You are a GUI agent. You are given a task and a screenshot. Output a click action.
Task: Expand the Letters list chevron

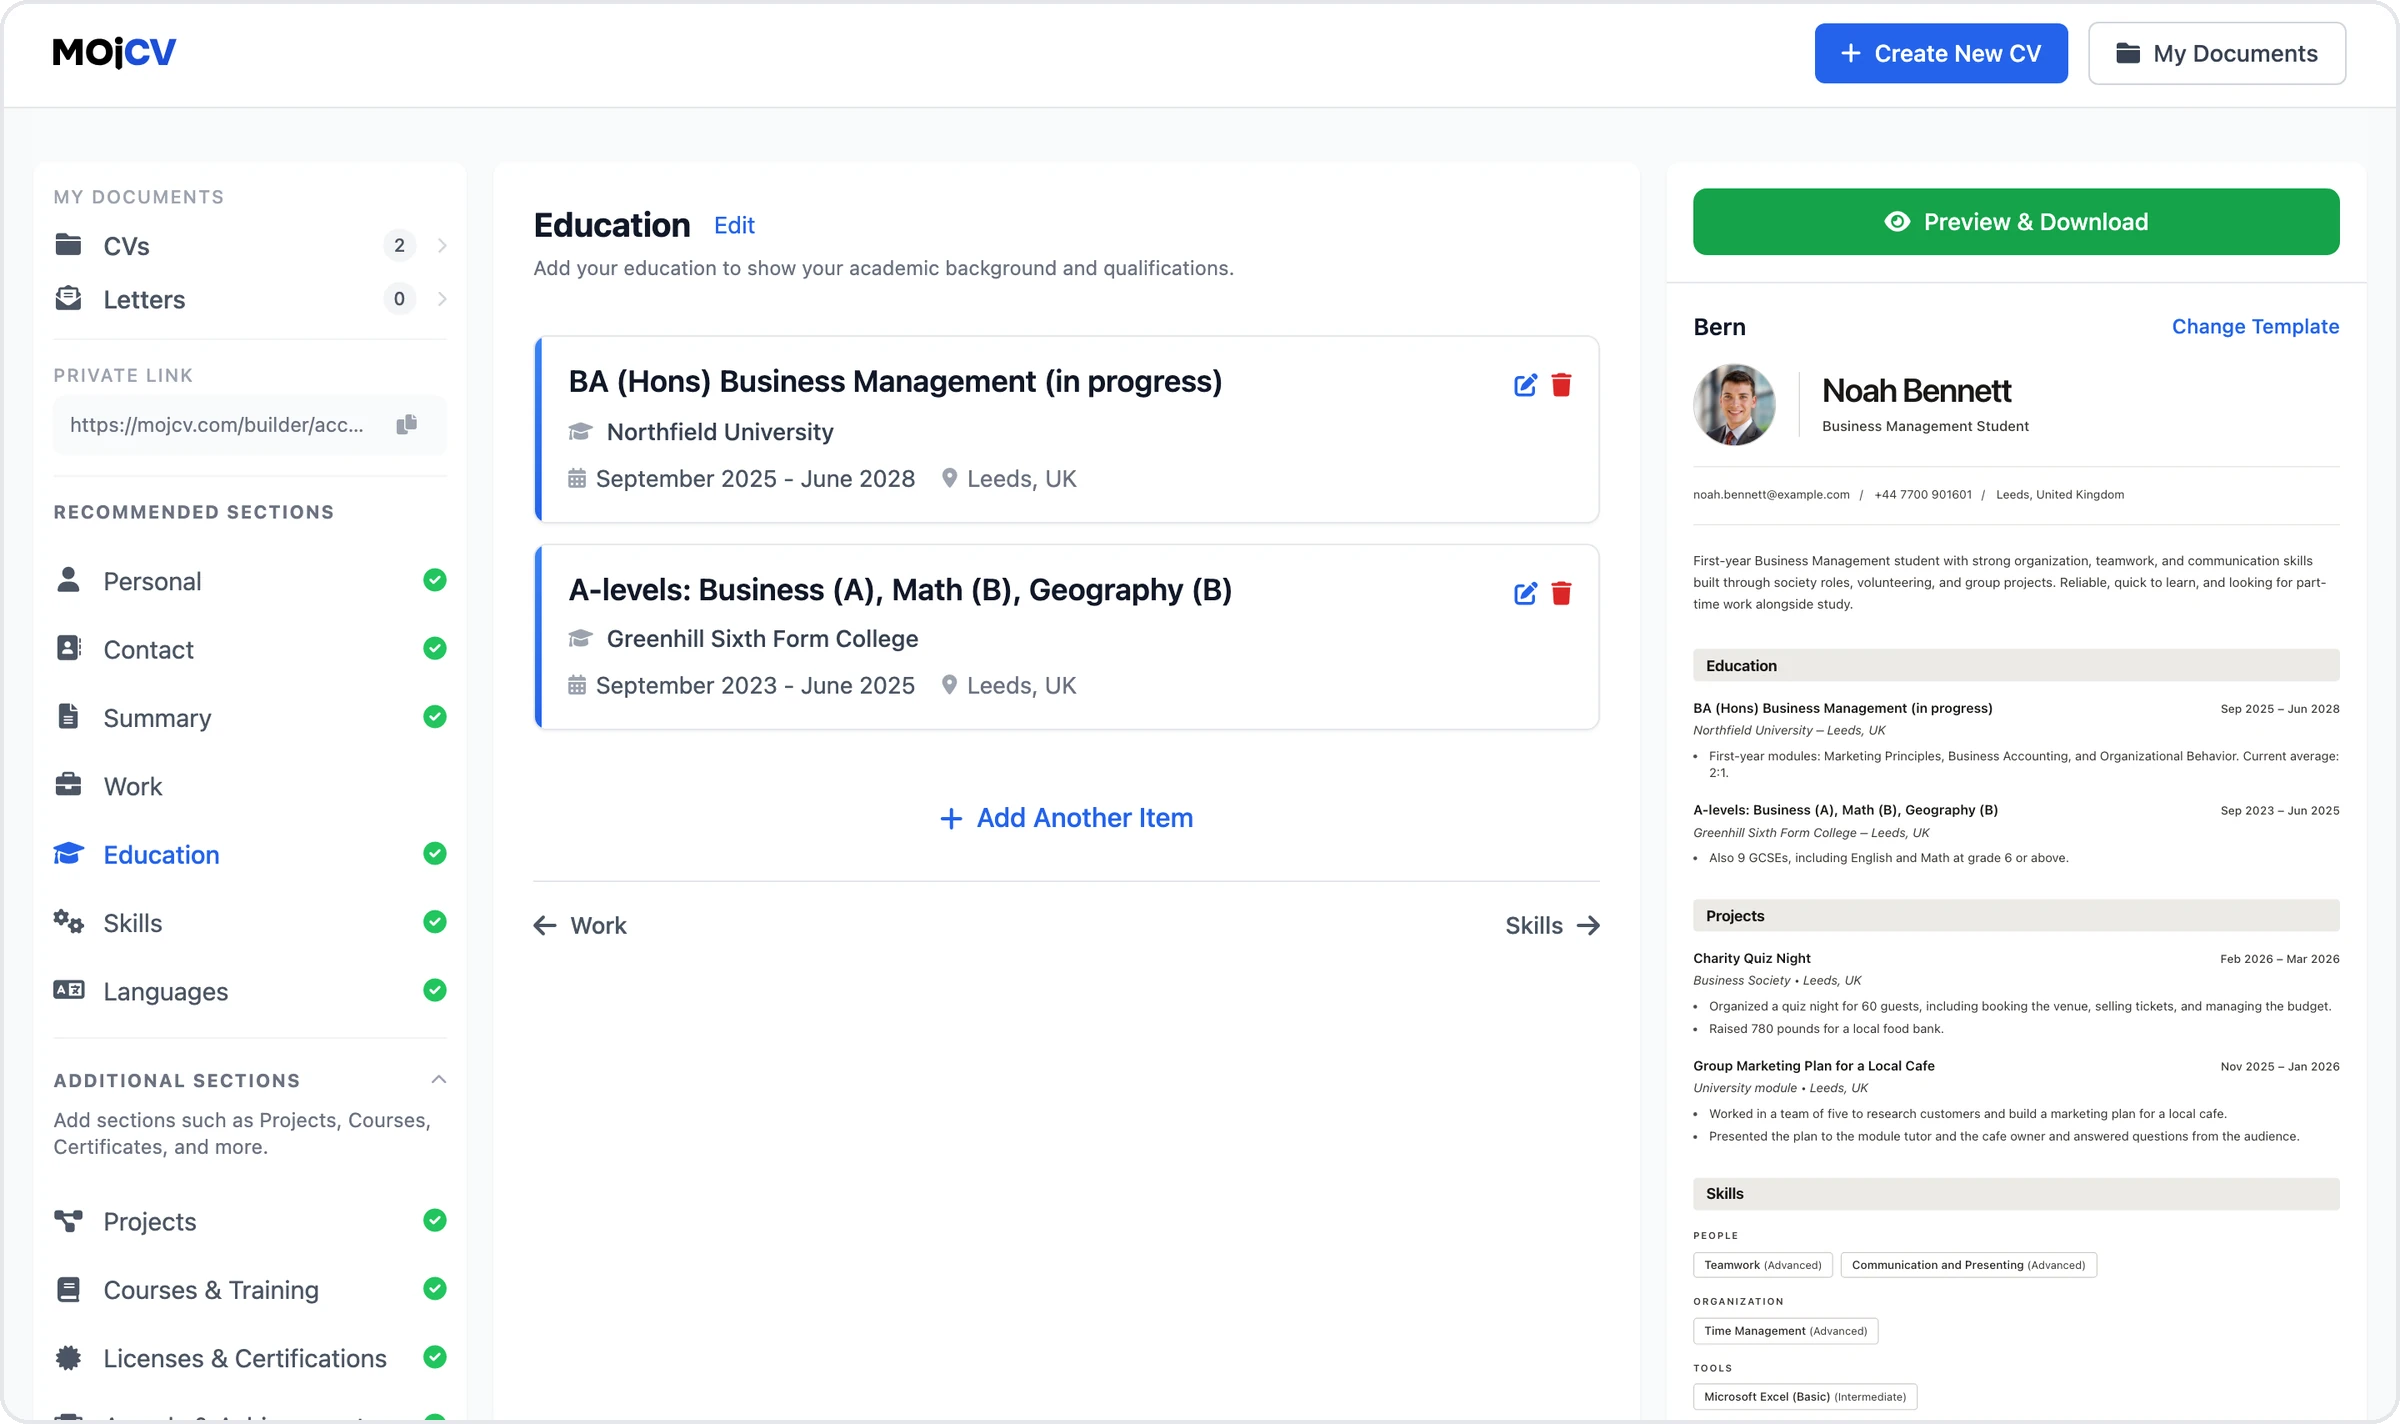click(442, 299)
